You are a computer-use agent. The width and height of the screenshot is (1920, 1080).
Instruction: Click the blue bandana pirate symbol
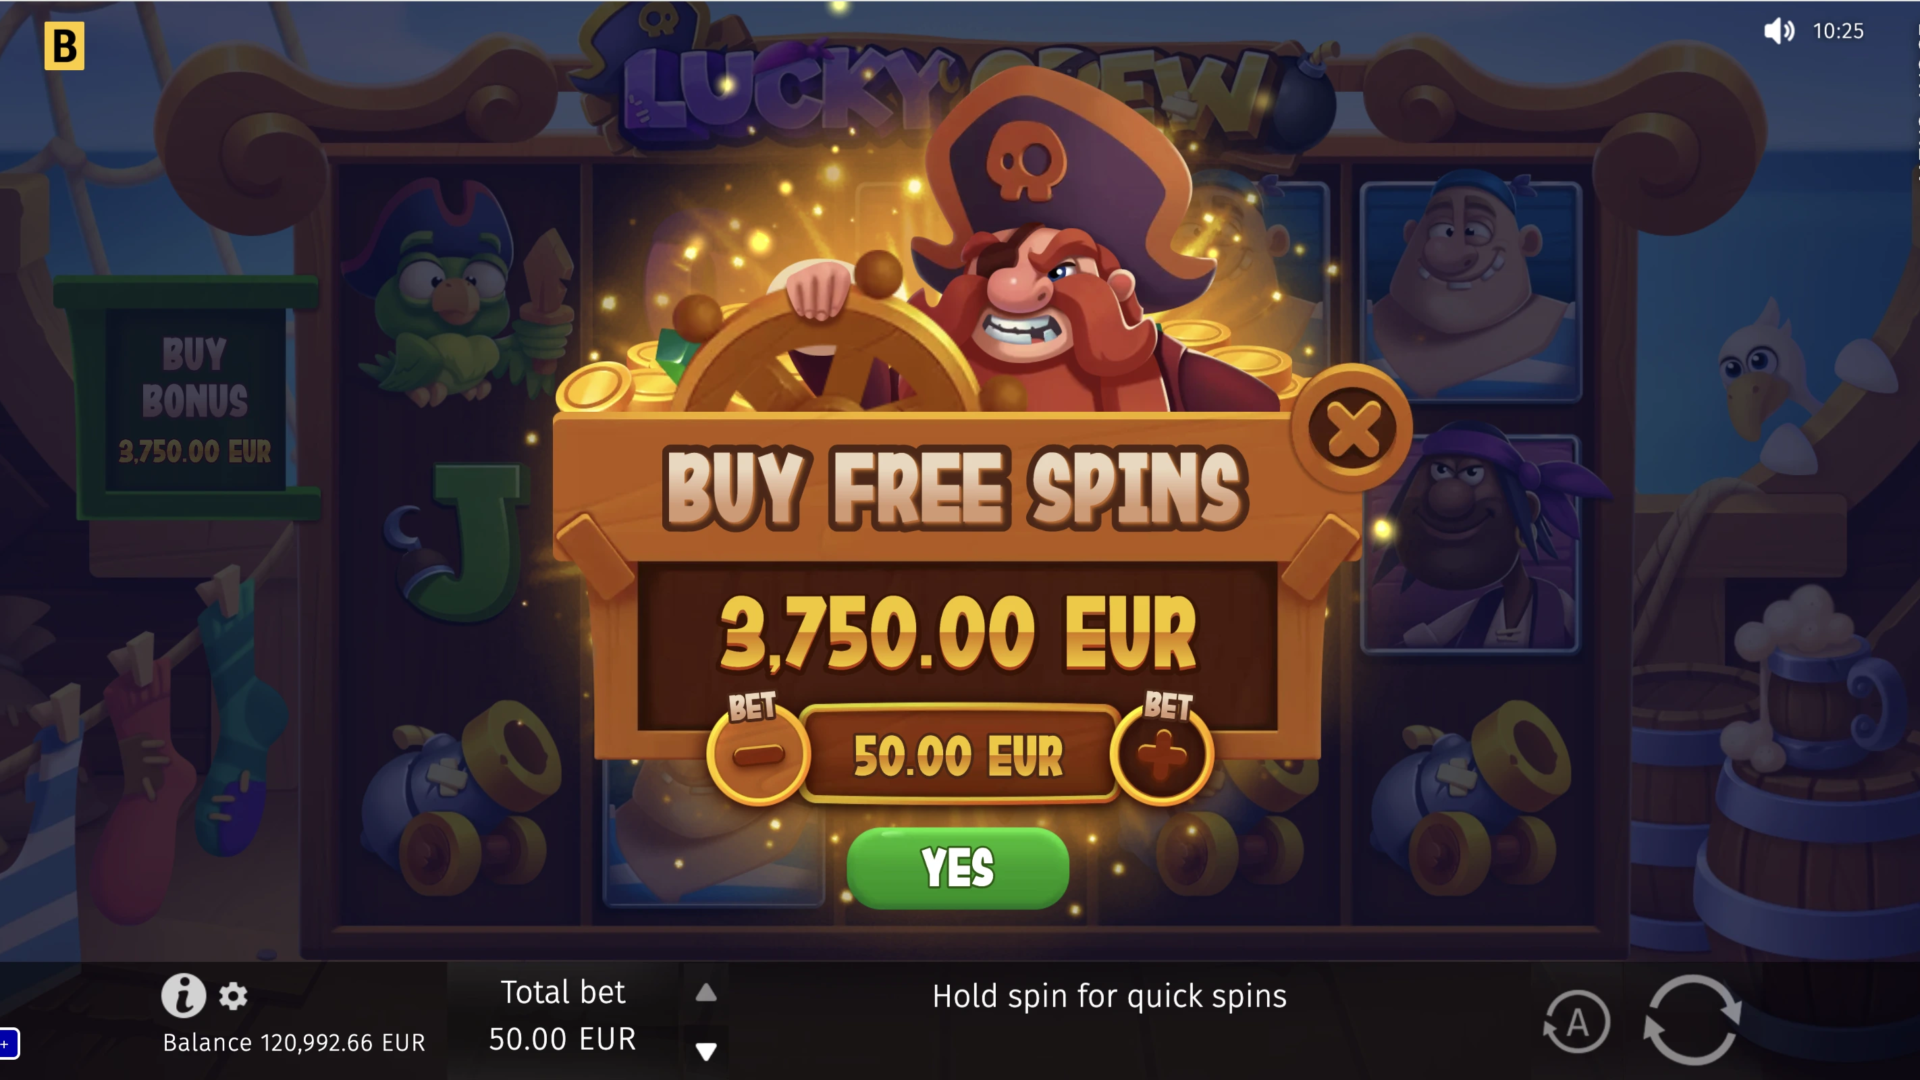[x=1470, y=290]
